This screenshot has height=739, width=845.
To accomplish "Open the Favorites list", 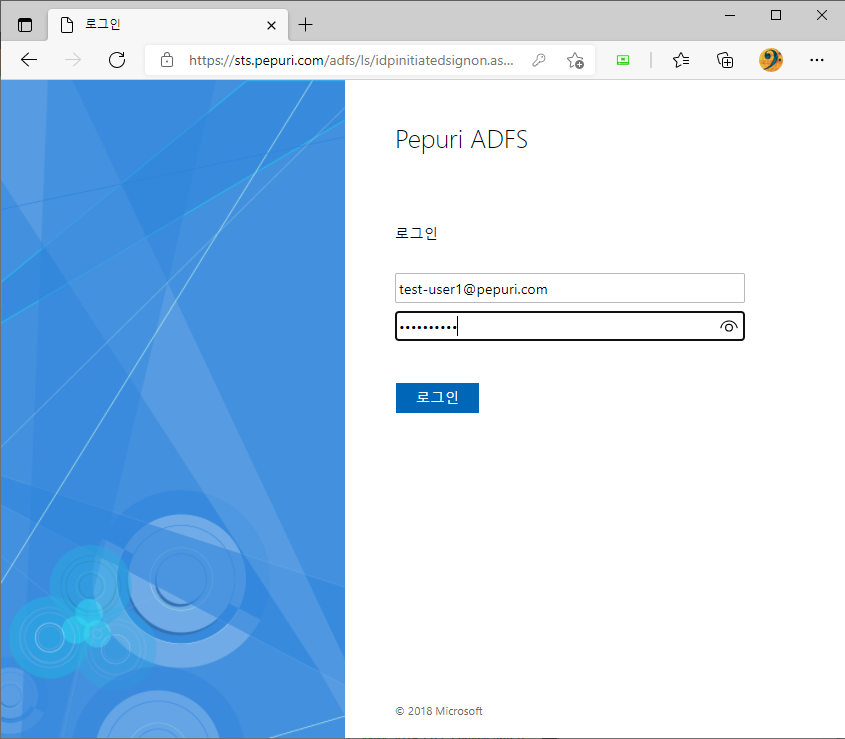I will [681, 60].
